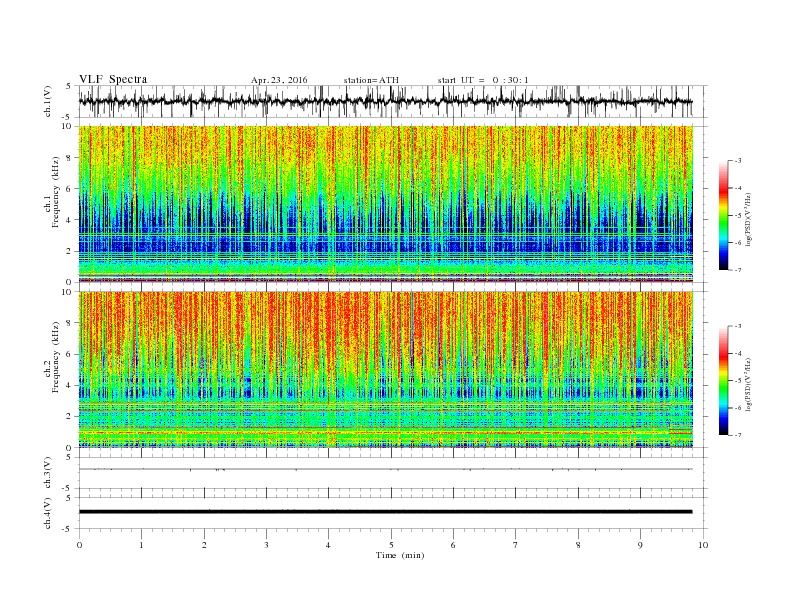Click the "5" tick on the time axis
Image resolution: width=792 pixels, height=612 pixels.
pyautogui.click(x=391, y=545)
